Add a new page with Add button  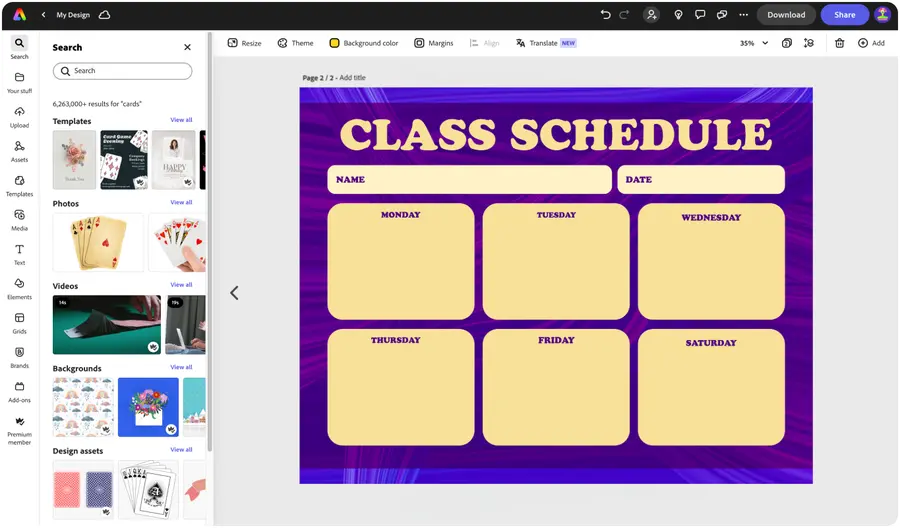pos(871,43)
